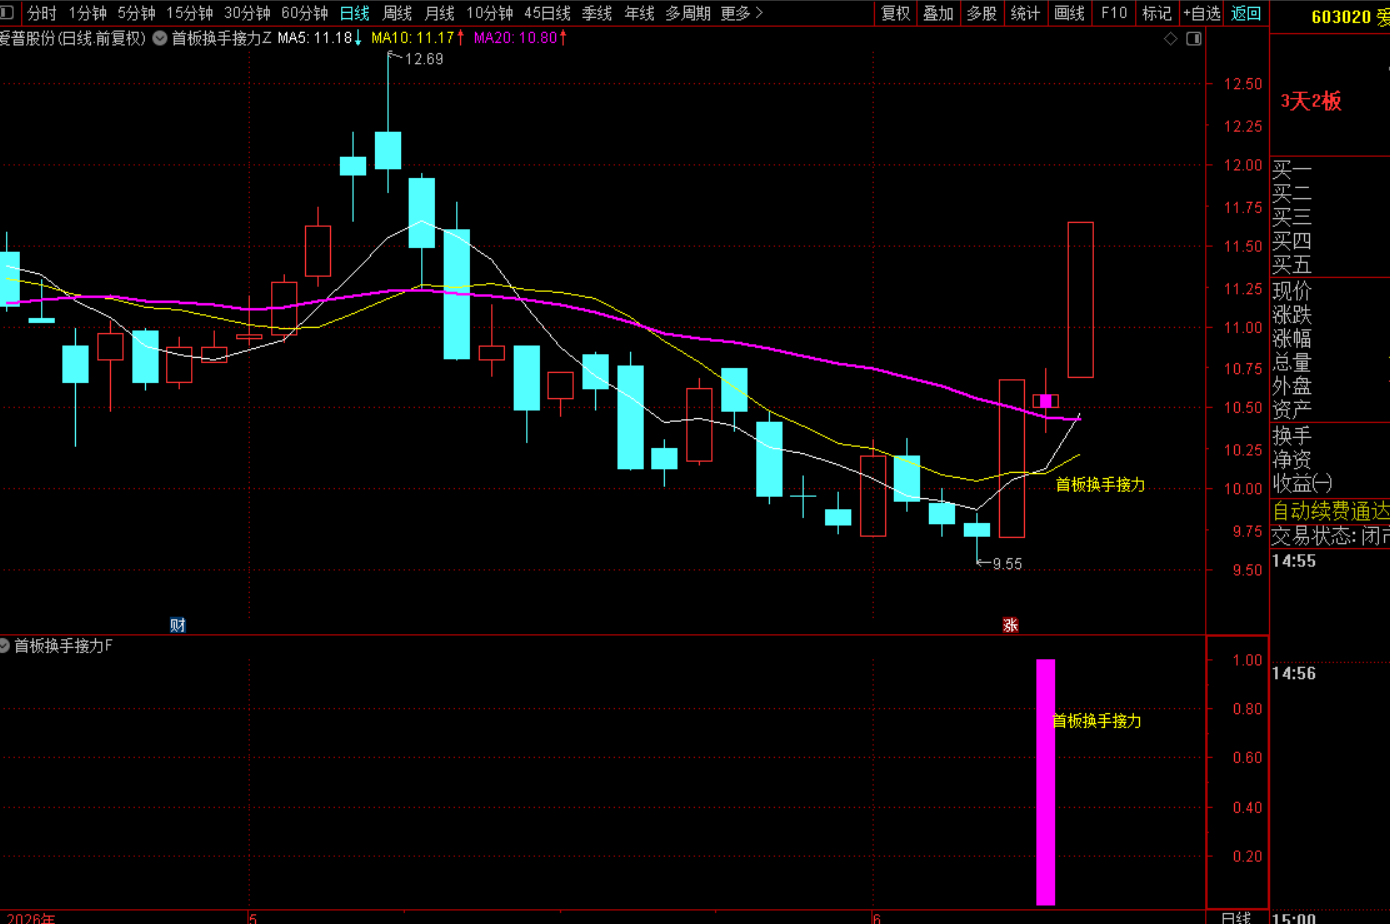Open the main chart indicator dropdown arrow

coord(160,38)
